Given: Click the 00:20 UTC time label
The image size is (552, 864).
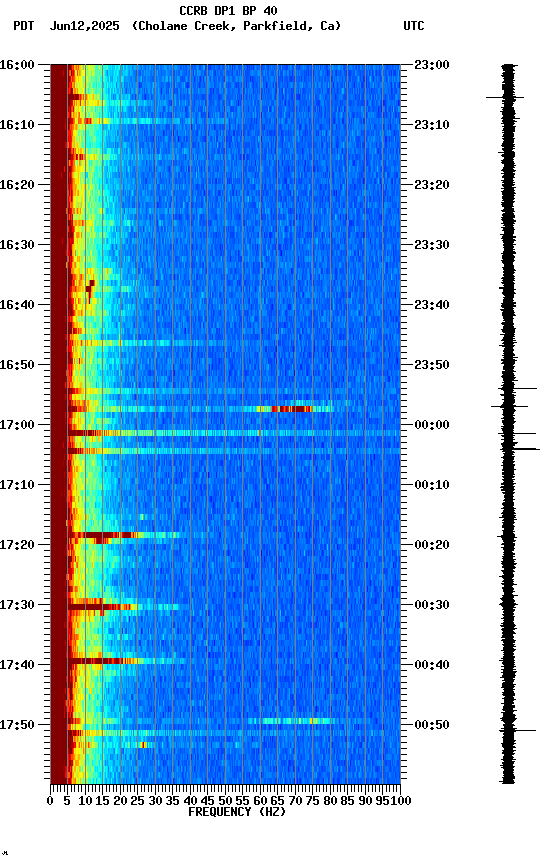Looking at the screenshot, I should 432,545.
